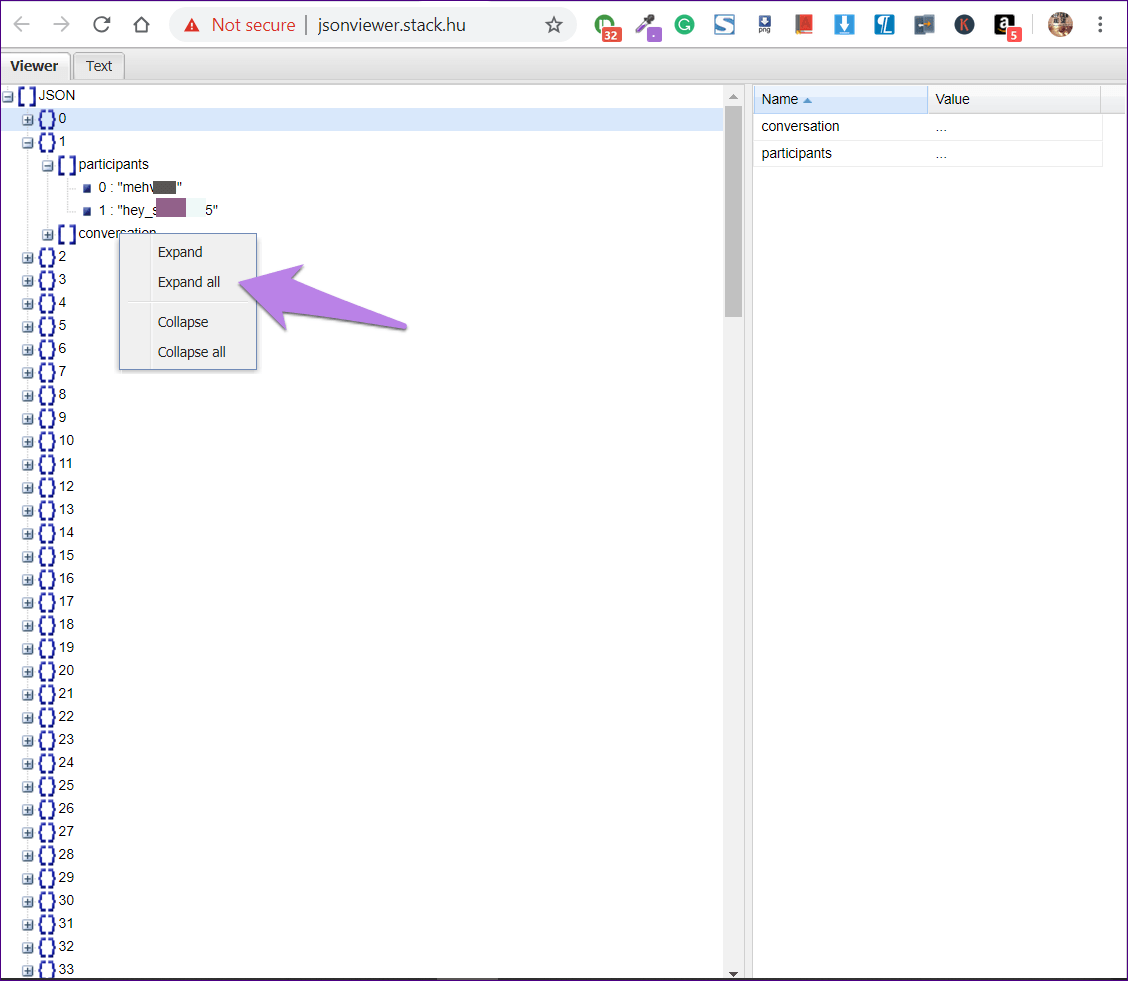Go to browser home page icon

click(x=141, y=25)
